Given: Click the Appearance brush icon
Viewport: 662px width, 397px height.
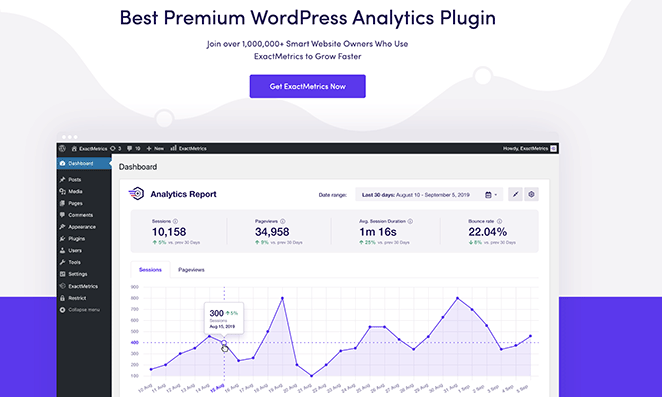Looking at the screenshot, I should click(x=62, y=227).
